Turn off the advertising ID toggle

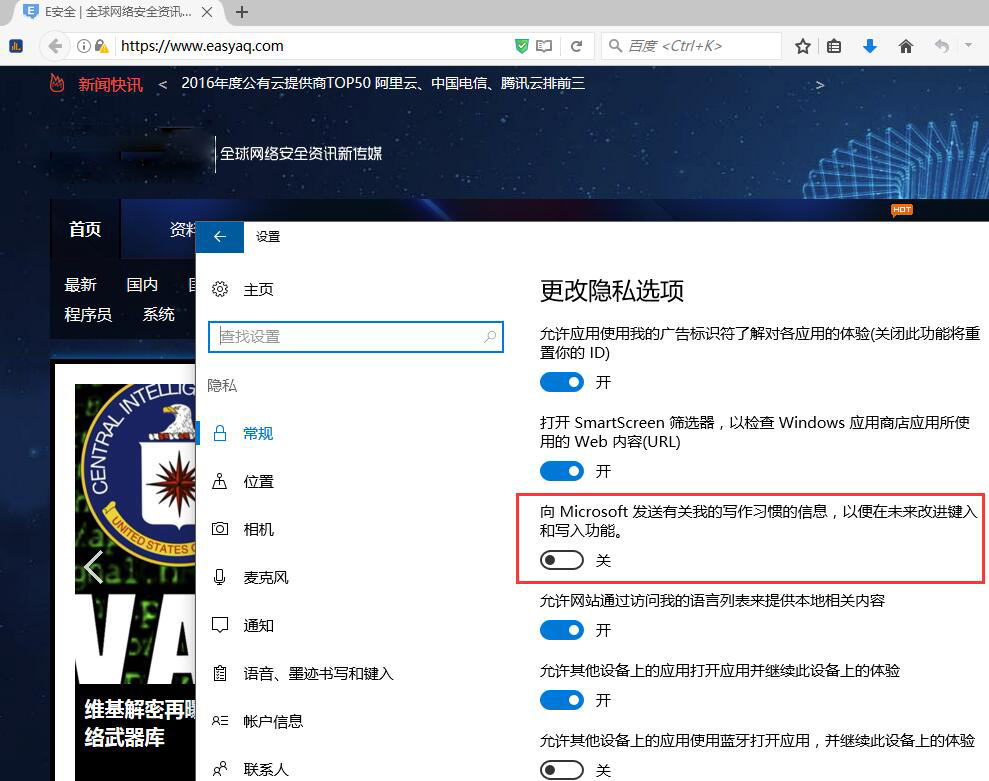point(561,382)
